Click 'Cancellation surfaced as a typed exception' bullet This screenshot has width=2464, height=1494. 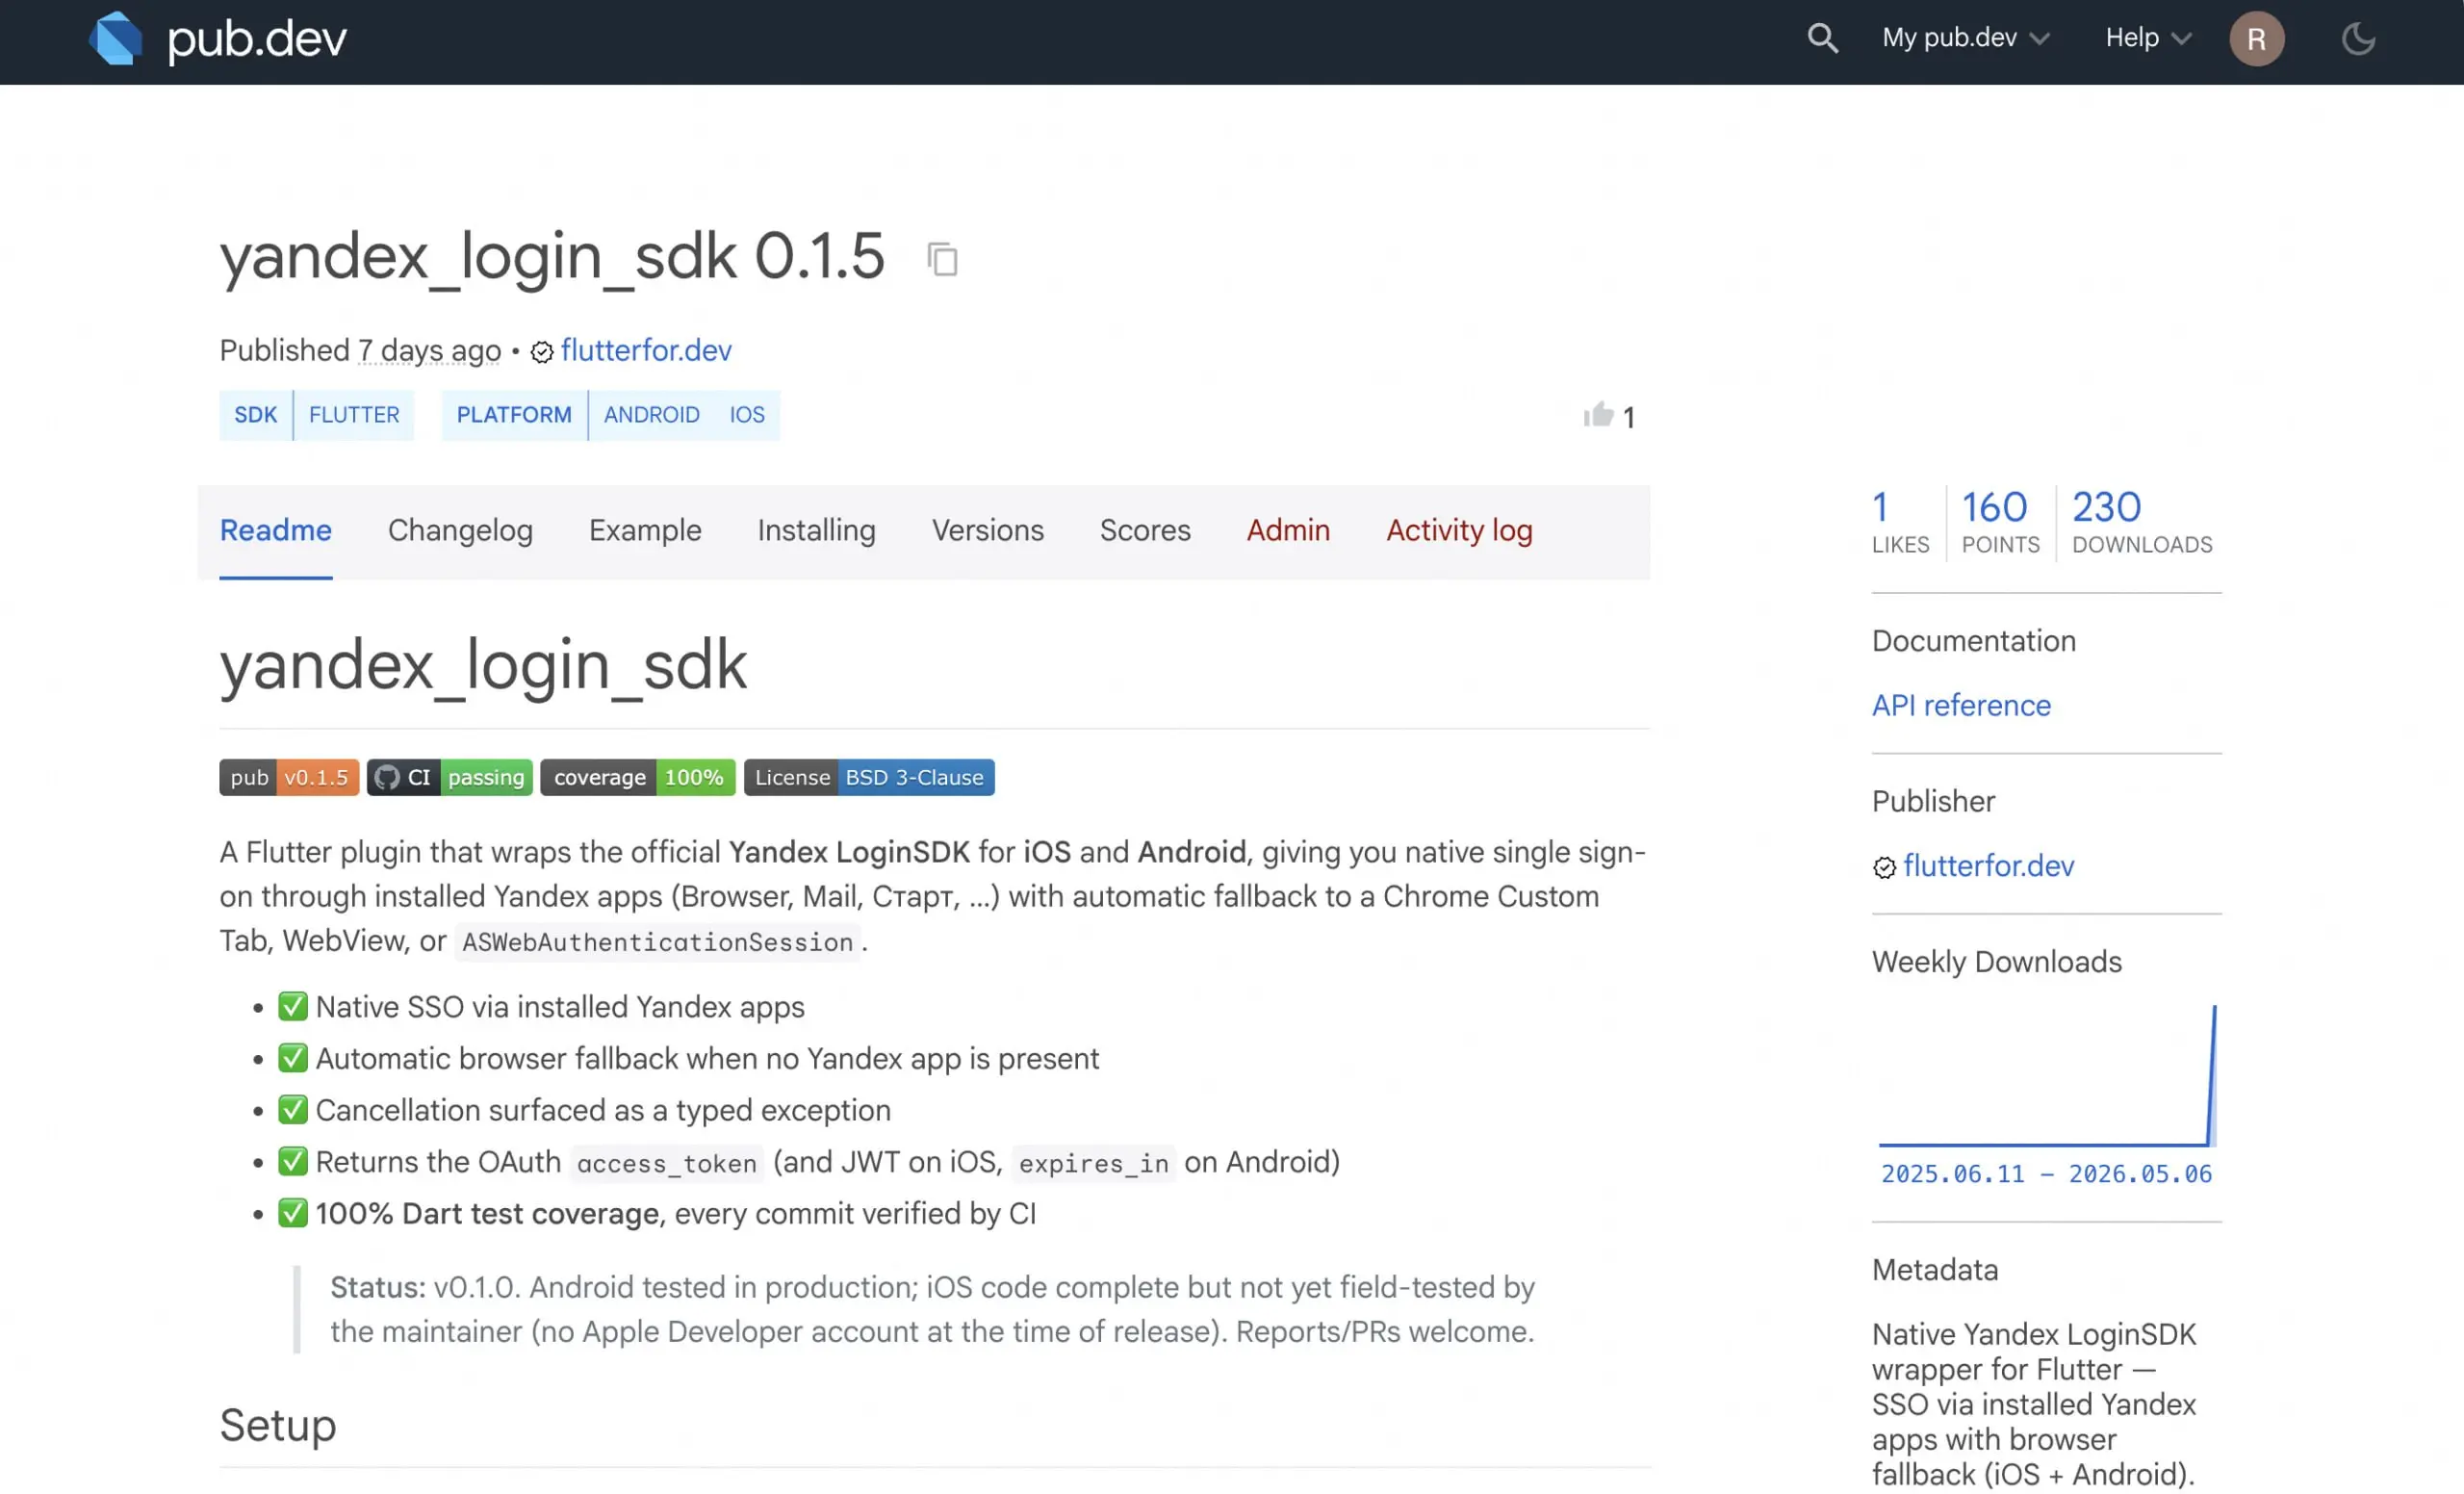(603, 1110)
